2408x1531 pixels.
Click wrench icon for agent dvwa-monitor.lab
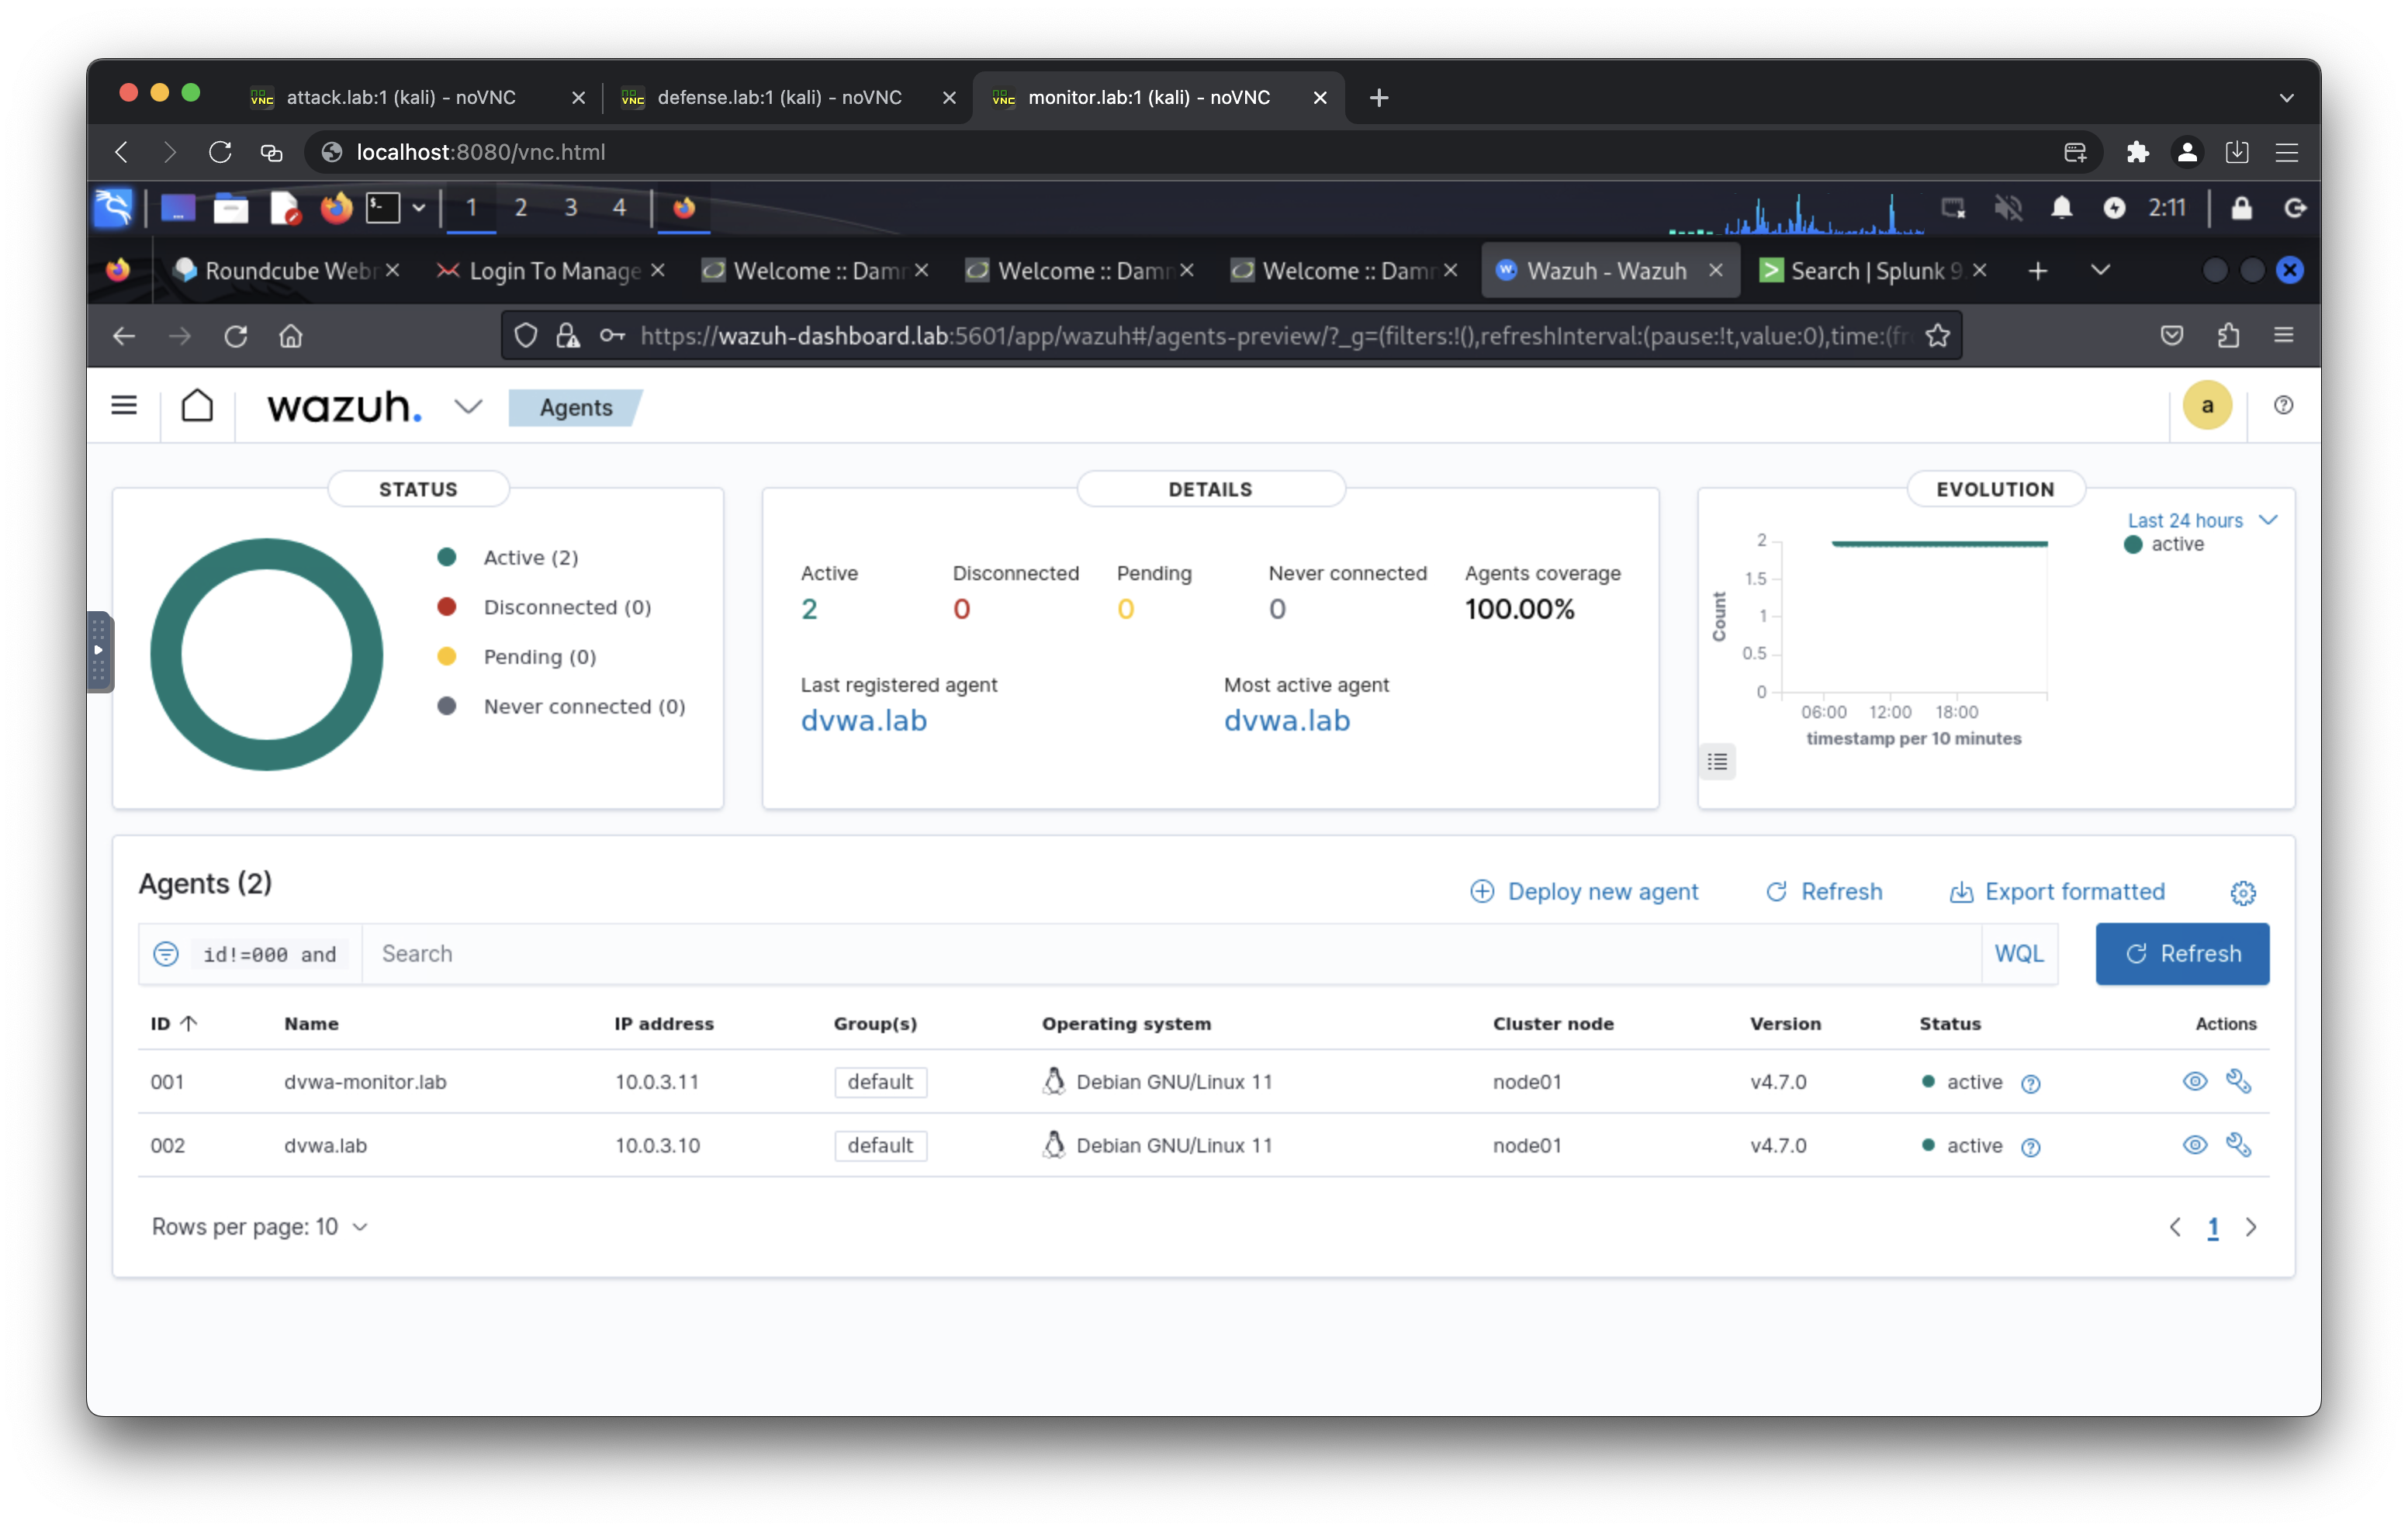click(x=2238, y=1081)
